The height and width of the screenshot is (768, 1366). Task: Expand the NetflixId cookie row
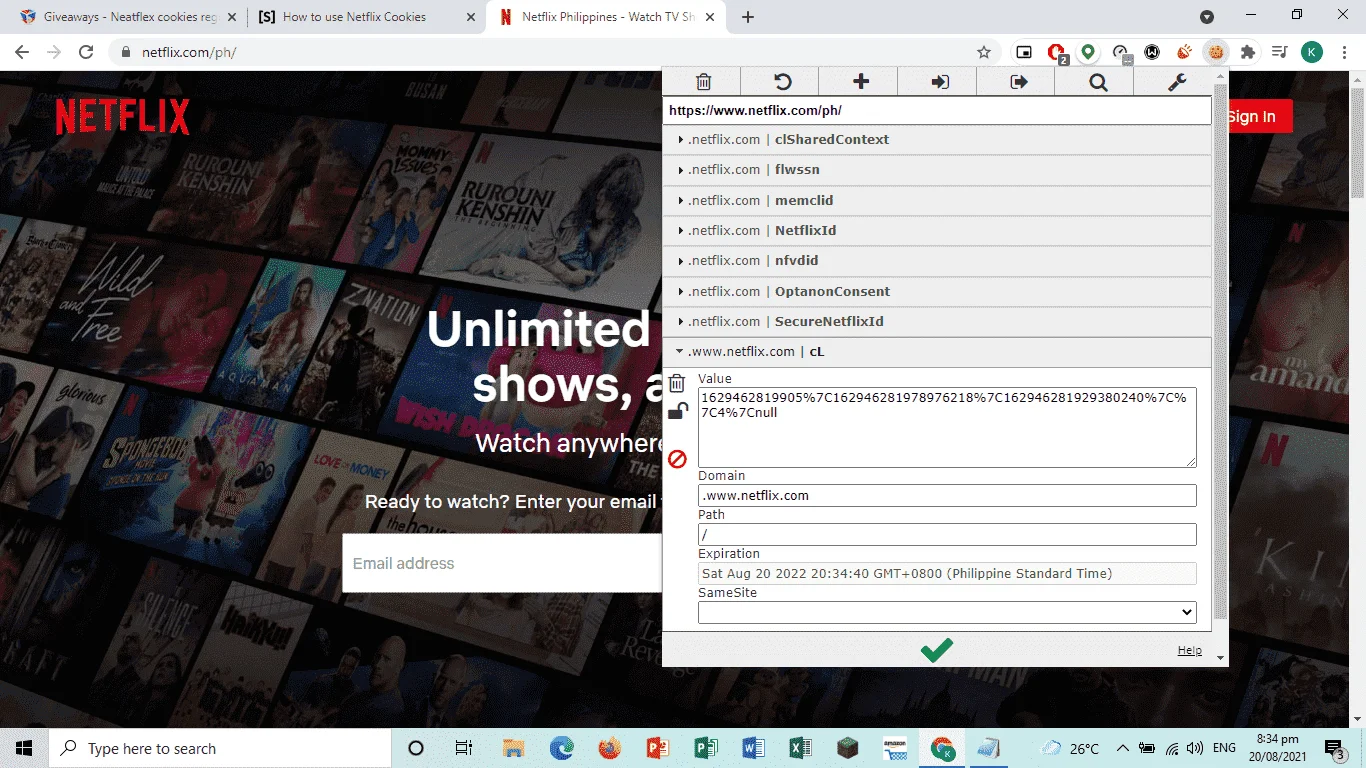937,231
